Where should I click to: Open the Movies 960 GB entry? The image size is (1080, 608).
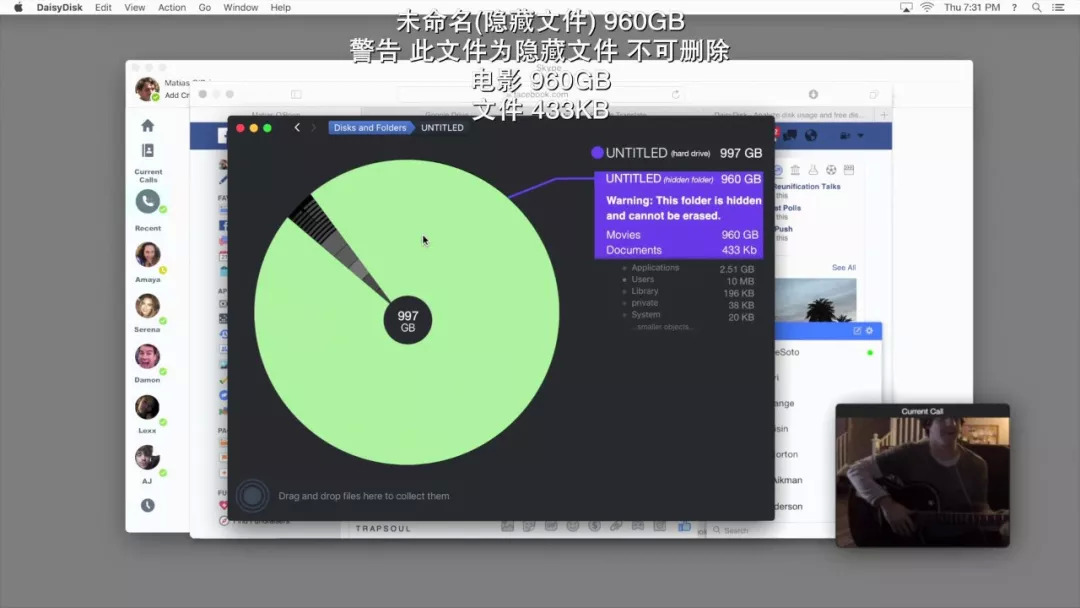[681, 235]
